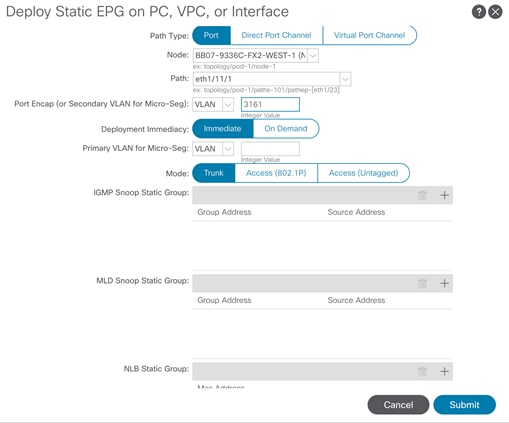Set Deployment Immediacy to Immediate
The image size is (509, 423).
223,129
